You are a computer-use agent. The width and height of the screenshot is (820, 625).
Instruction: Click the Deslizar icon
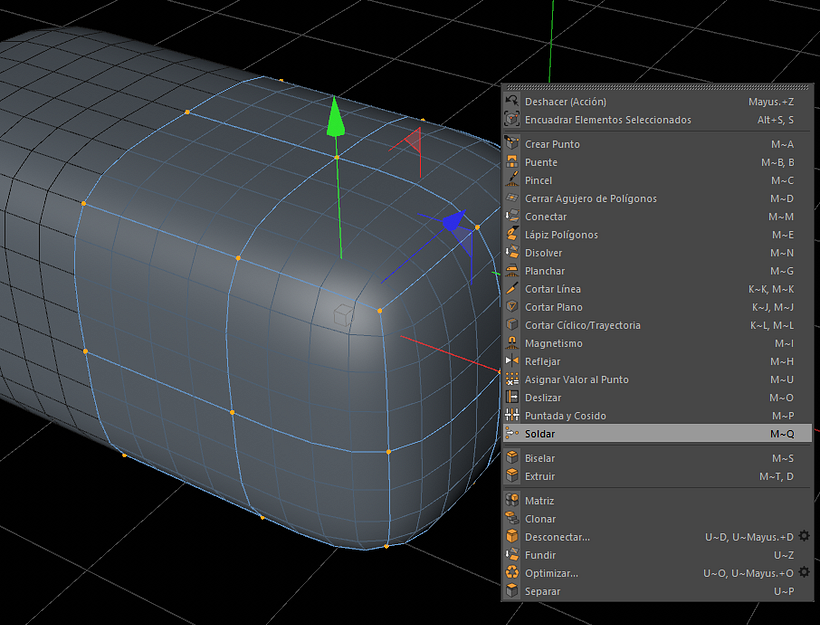(x=512, y=397)
